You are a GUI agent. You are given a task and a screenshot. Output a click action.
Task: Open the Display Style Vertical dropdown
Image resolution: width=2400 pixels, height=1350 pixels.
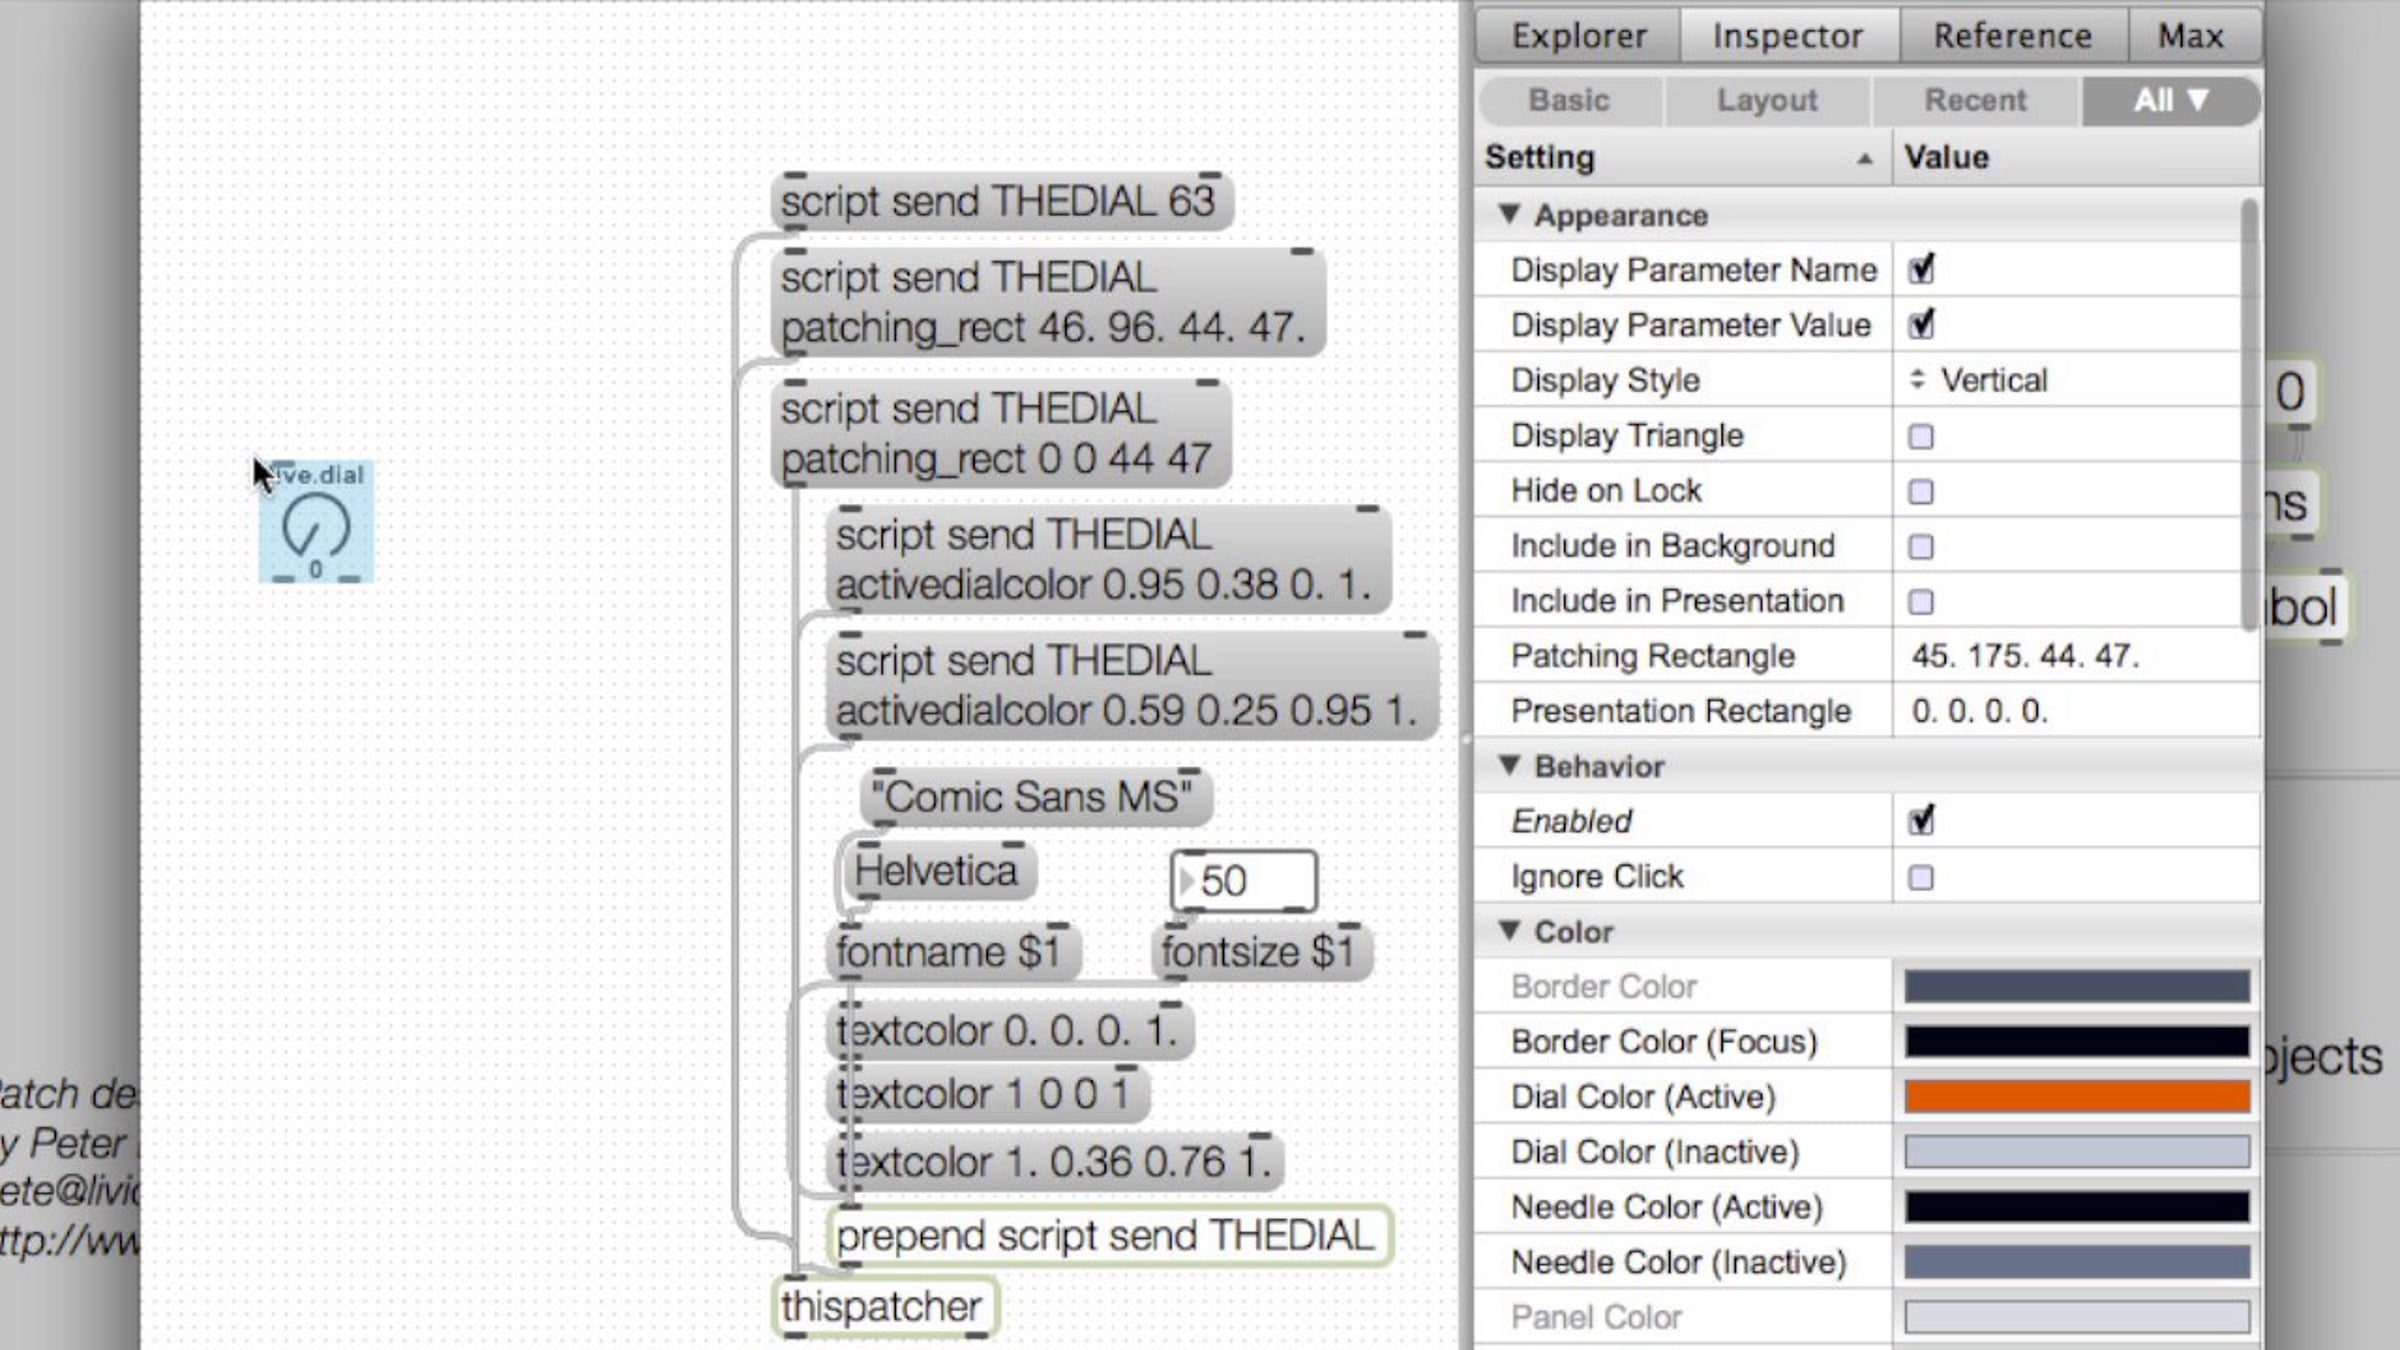1980,380
